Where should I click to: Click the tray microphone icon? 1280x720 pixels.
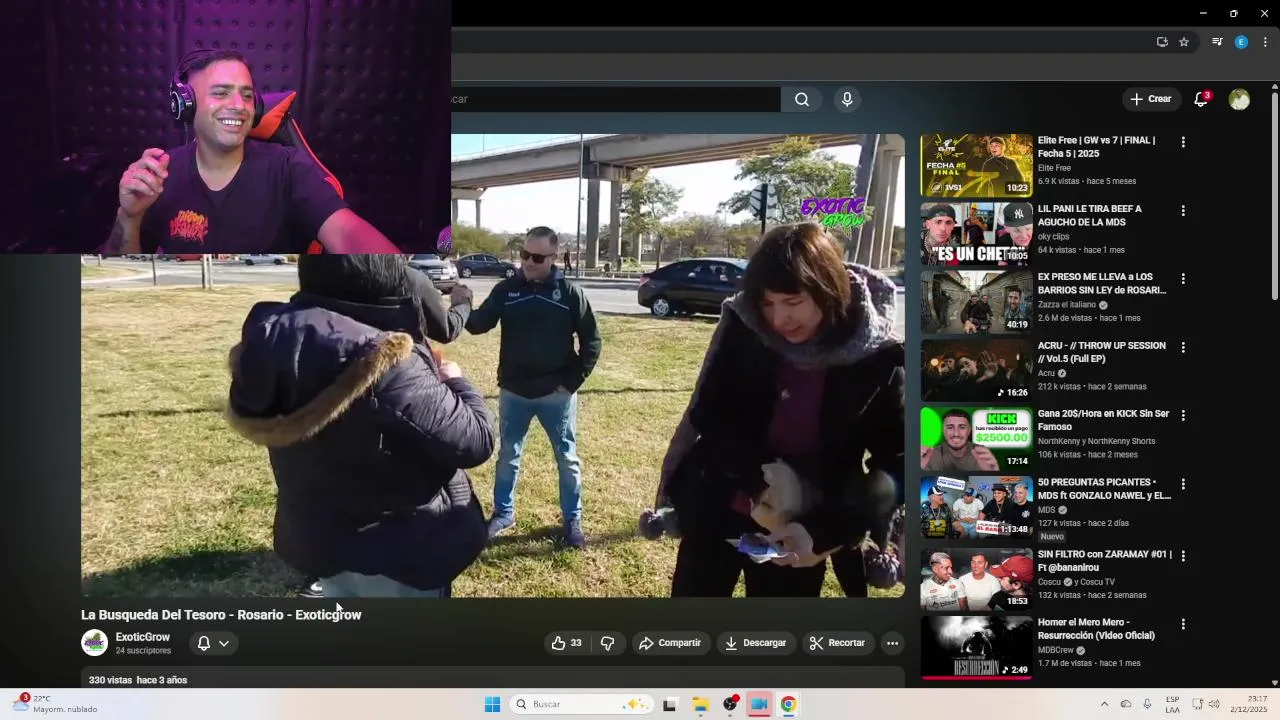coord(1147,704)
